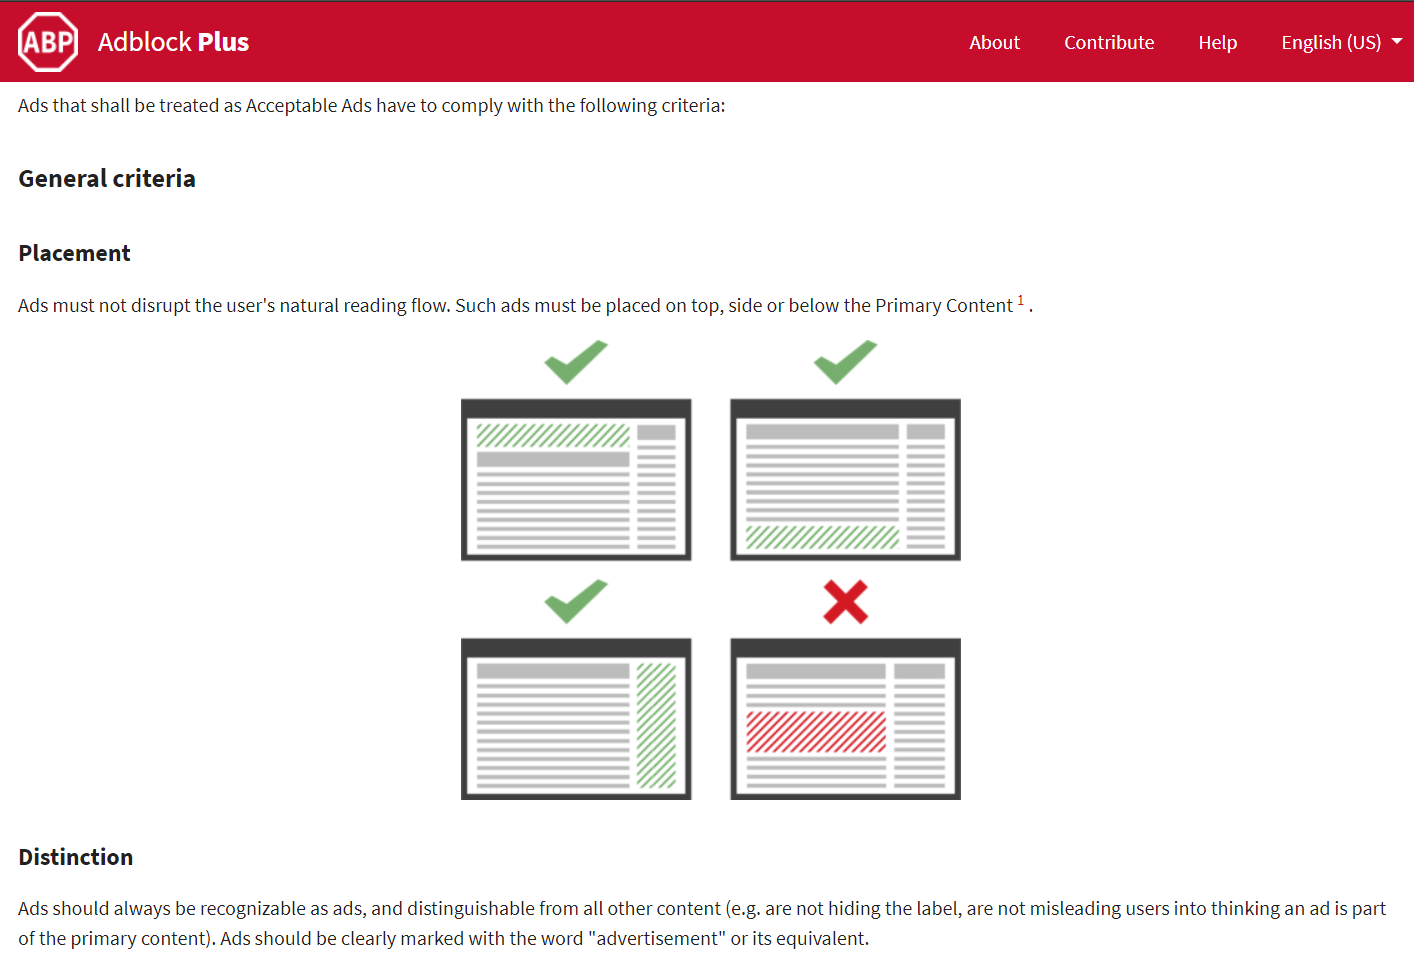Click the red X above mid-content diagram
This screenshot has width=1414, height=962.
[846, 602]
